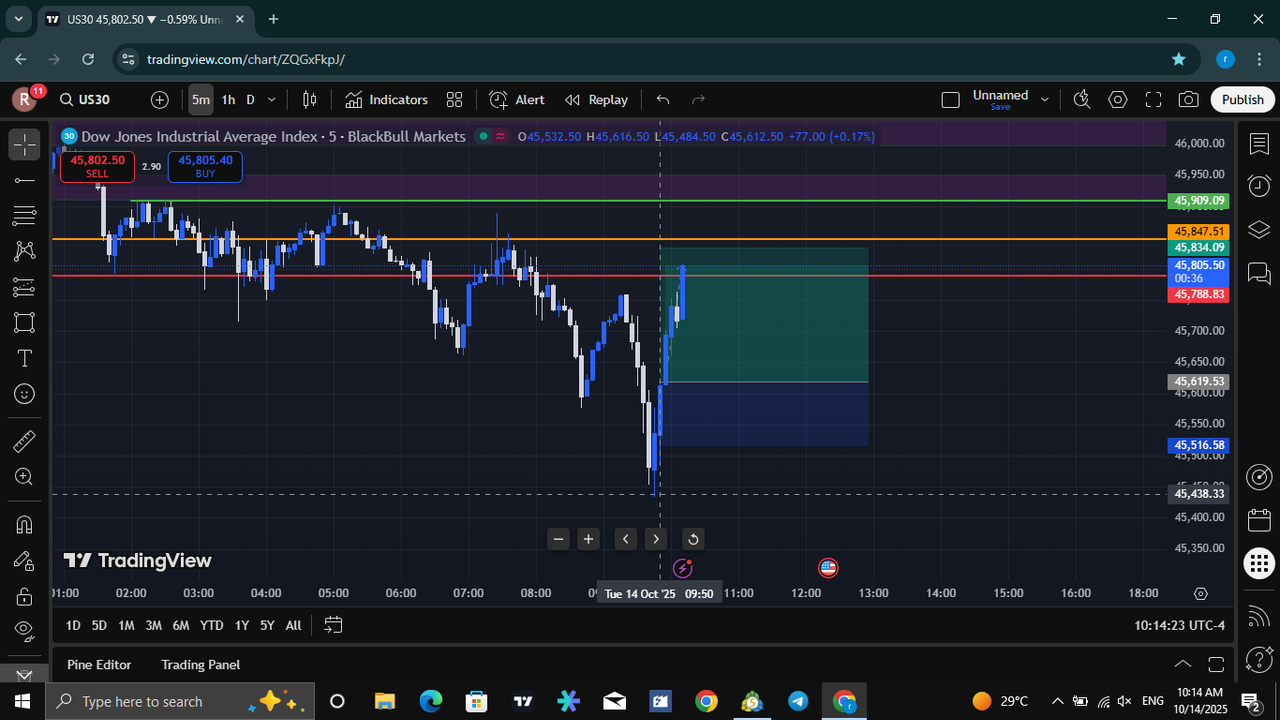The width and height of the screenshot is (1280, 720).
Task: Open the Fibonacci retracement tools
Action: (25, 216)
